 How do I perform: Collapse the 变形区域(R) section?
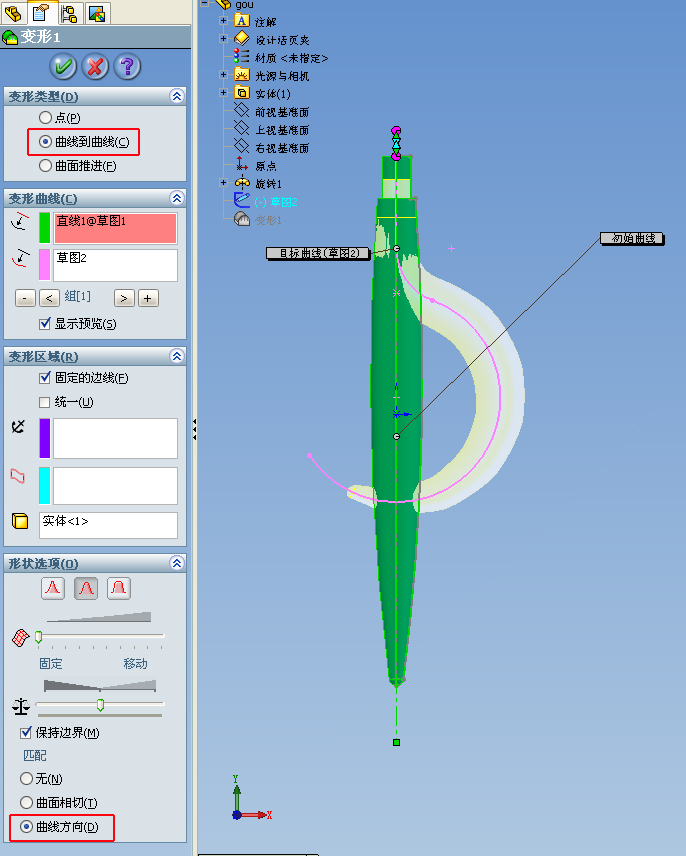177,356
